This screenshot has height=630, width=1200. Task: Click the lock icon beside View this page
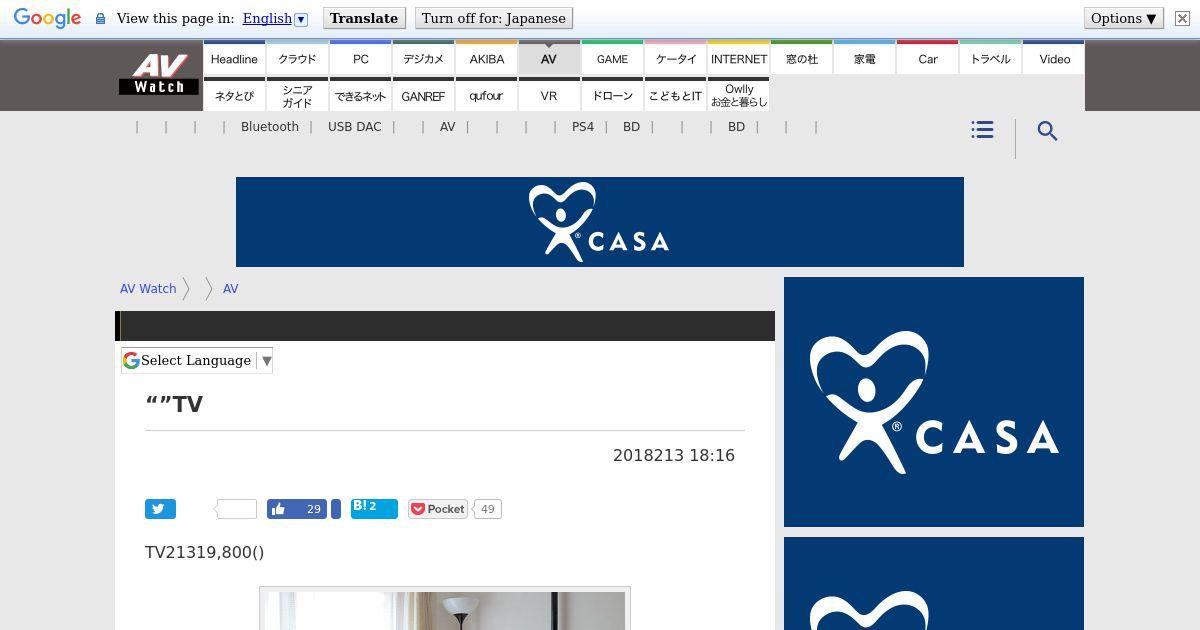[100, 19]
